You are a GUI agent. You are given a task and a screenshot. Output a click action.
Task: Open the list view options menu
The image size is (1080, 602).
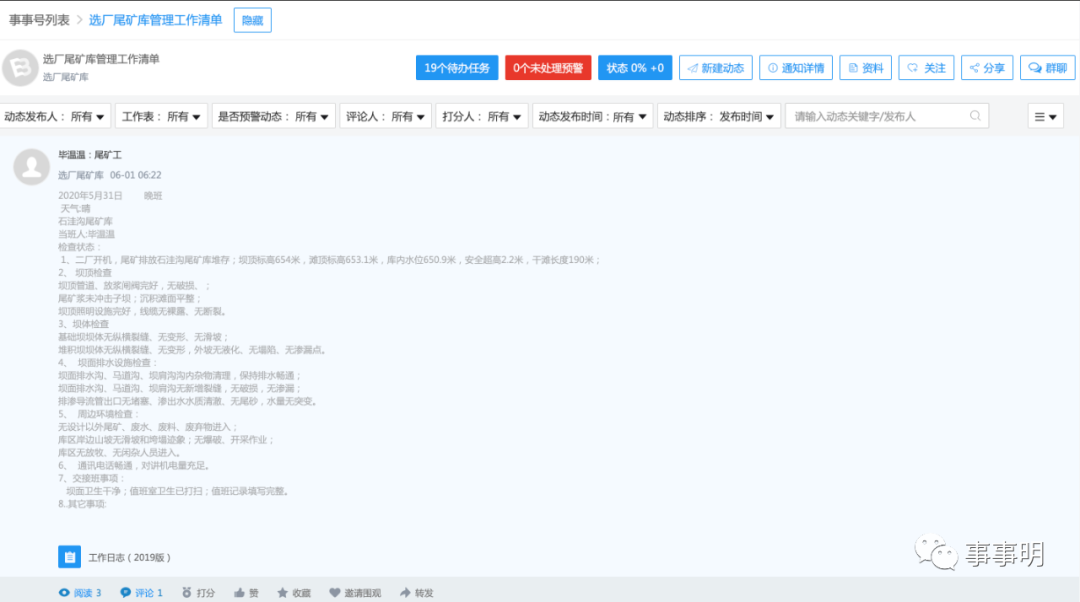coord(1045,117)
